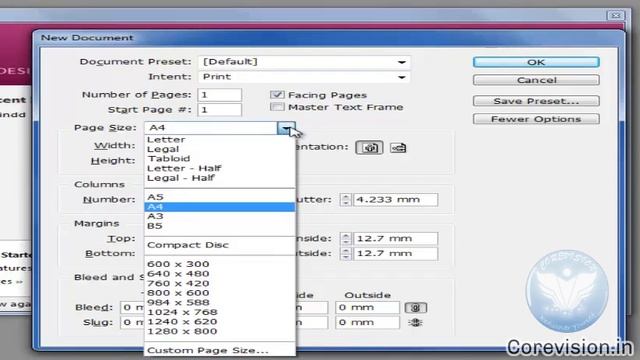Toggle the bleed chain link icon
The width and height of the screenshot is (640, 360).
(x=416, y=307)
